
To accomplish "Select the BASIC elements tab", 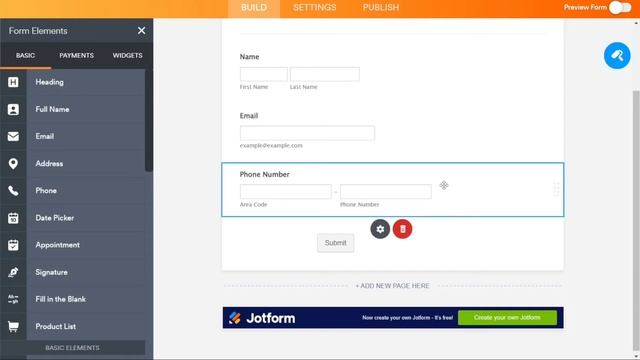I will point(25,56).
